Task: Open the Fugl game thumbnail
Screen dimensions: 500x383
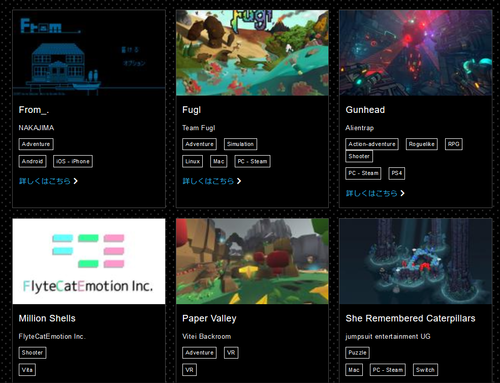Action: point(252,53)
